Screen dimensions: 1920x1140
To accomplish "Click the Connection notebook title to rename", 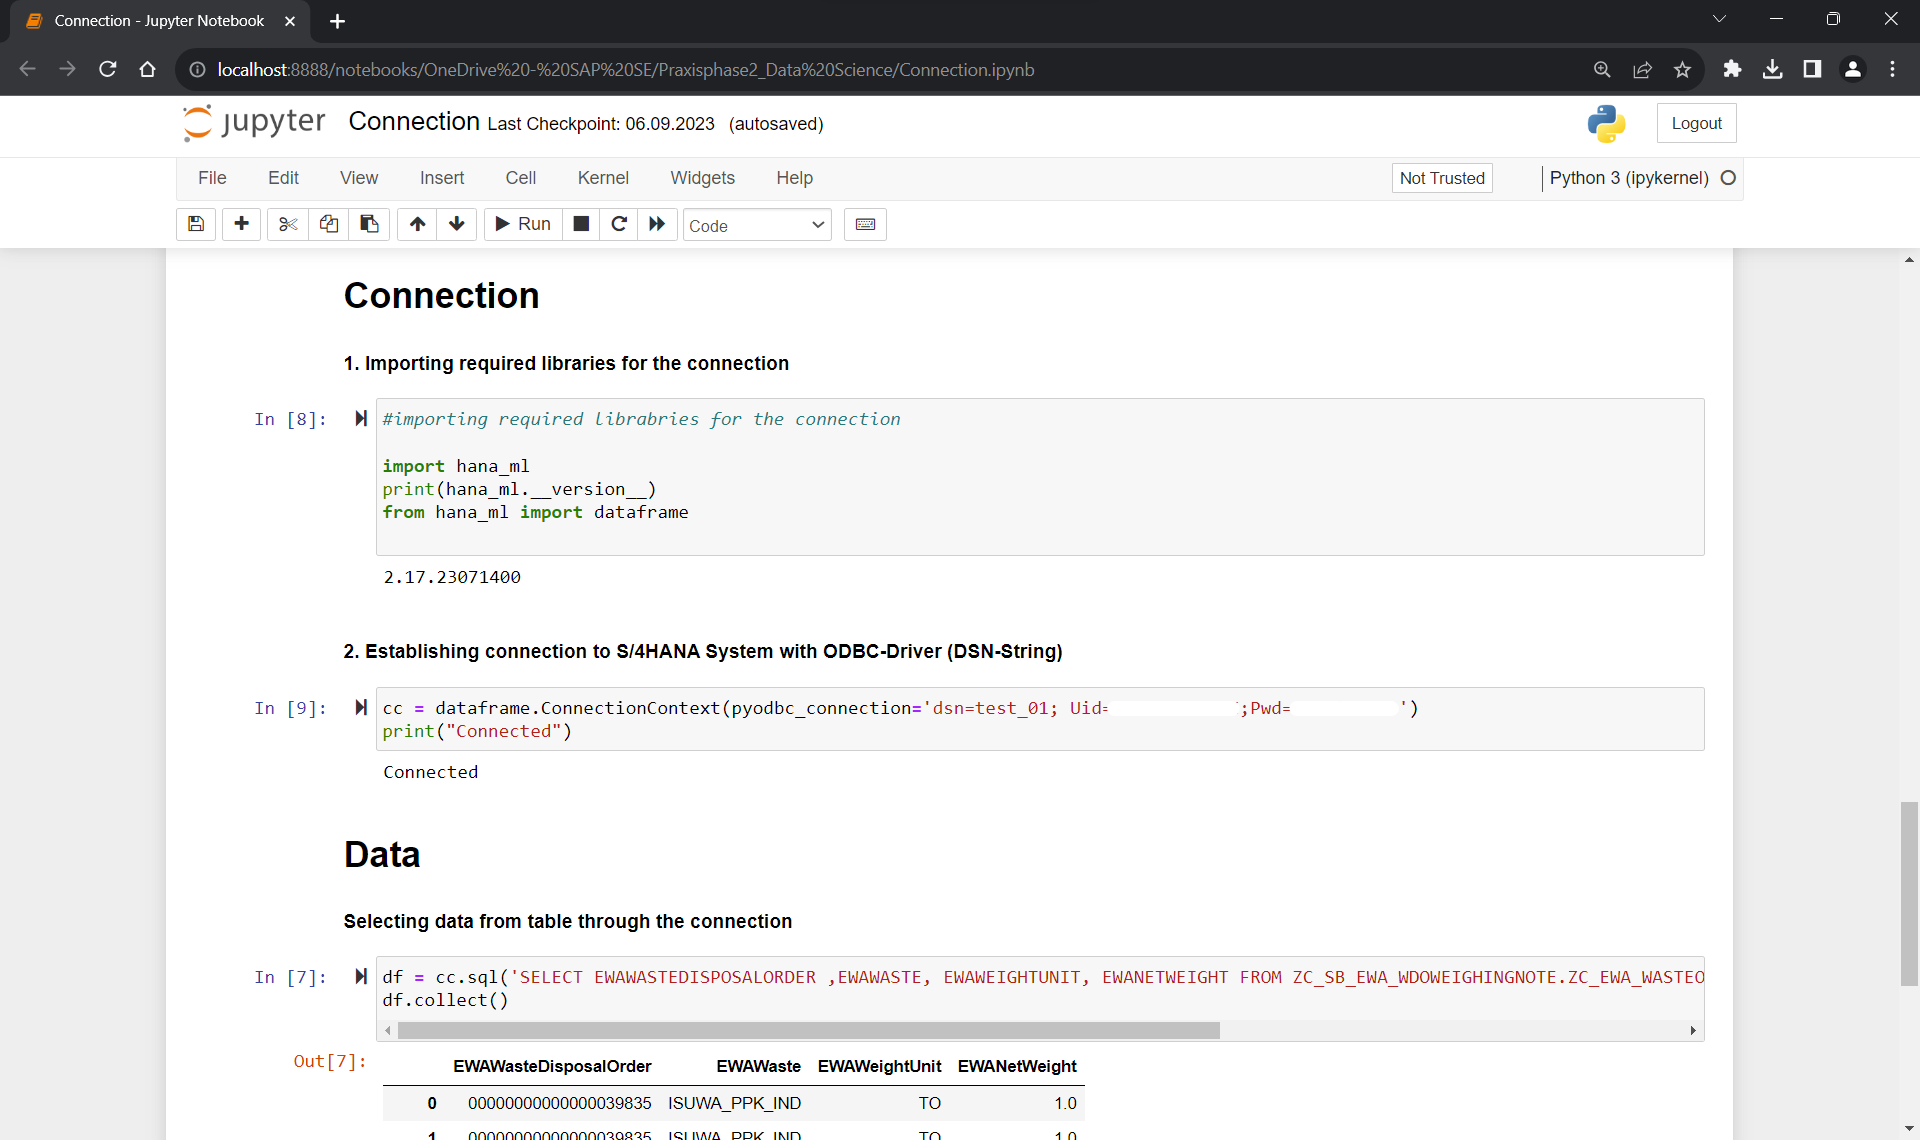I will [x=414, y=122].
